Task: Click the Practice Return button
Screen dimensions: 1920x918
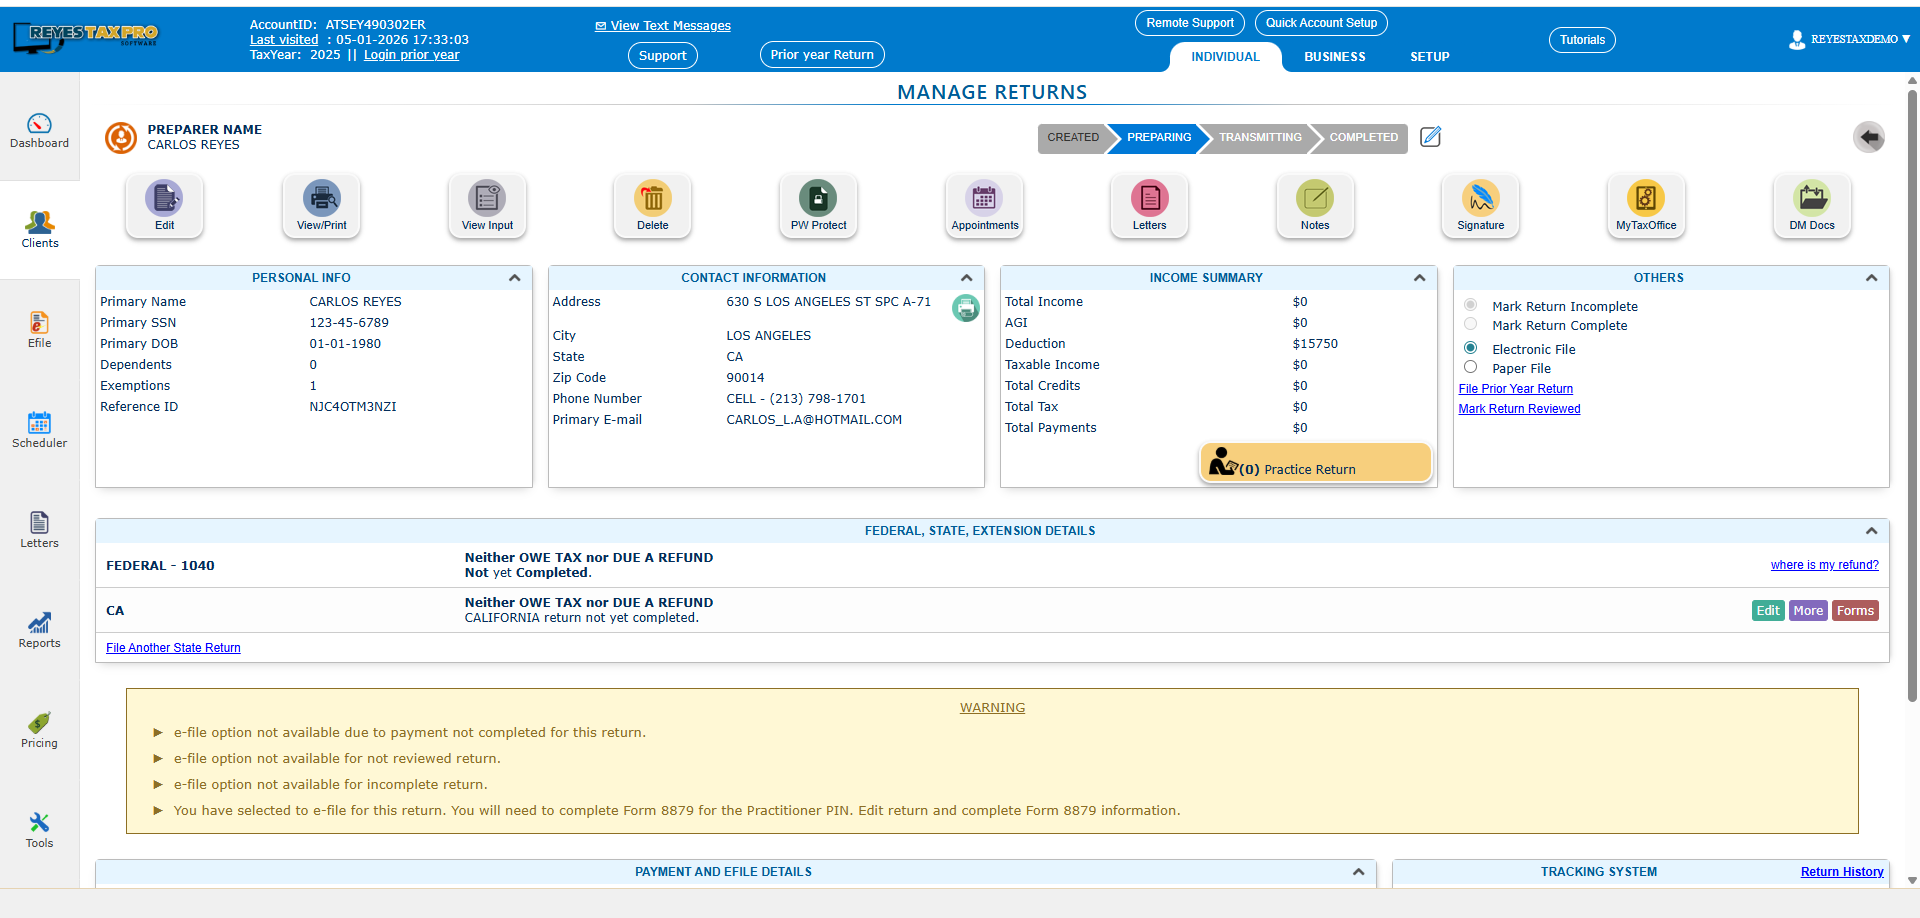Action: (1316, 463)
